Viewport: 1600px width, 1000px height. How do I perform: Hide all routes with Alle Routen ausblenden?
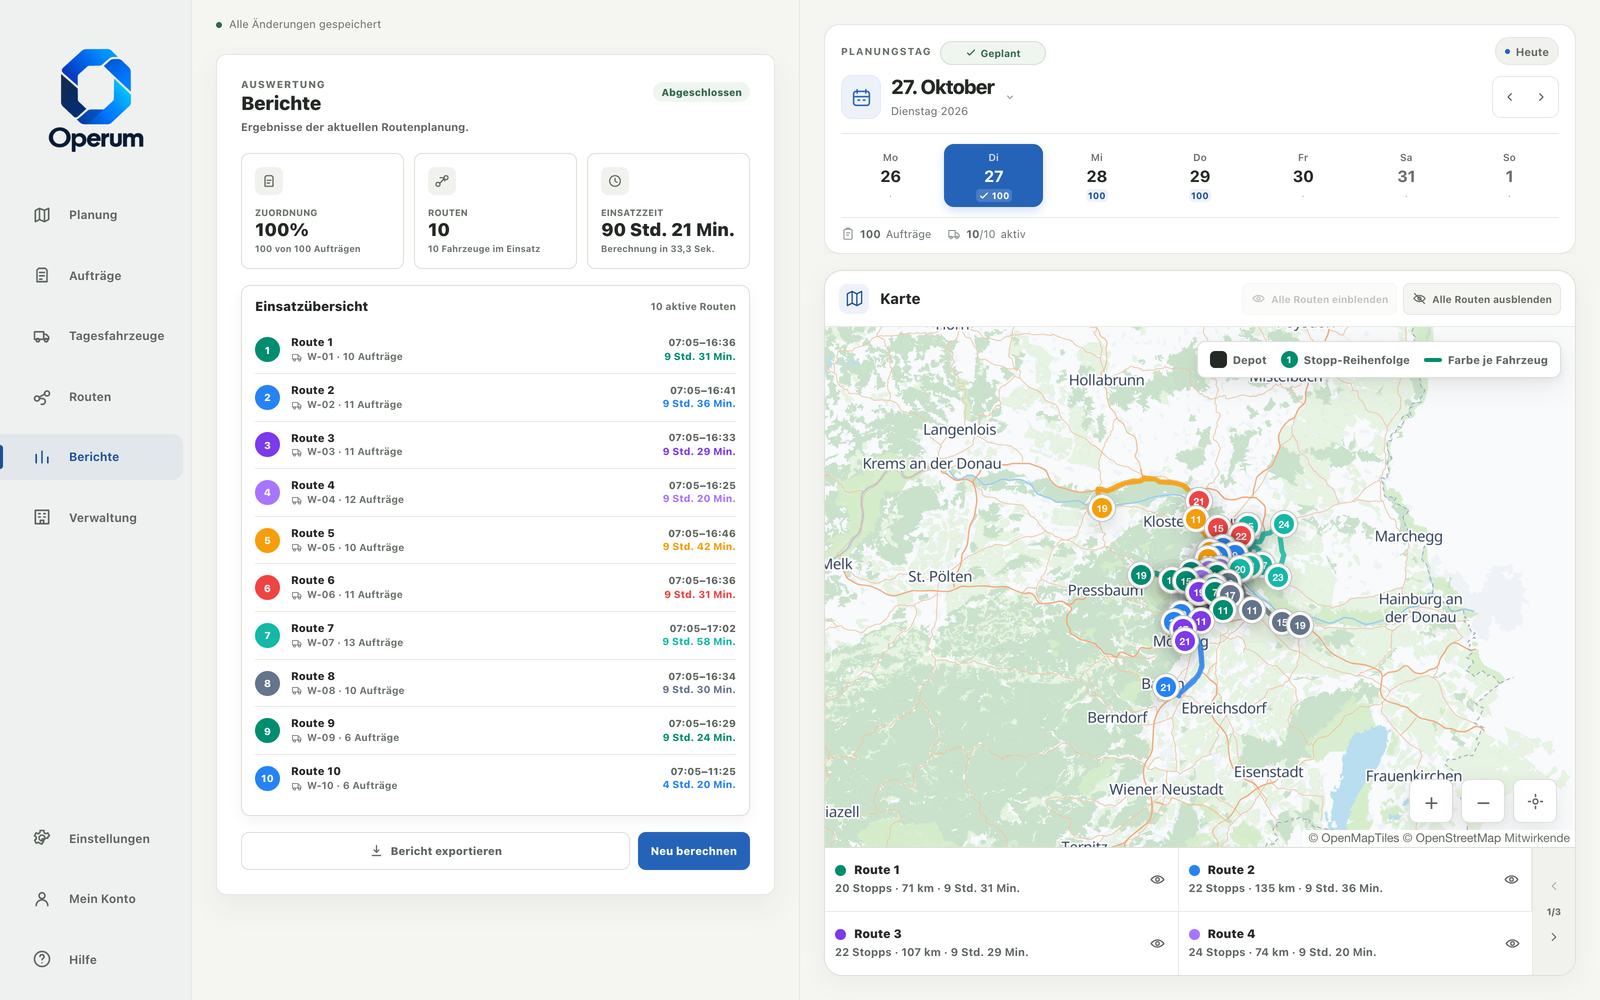(x=1482, y=299)
